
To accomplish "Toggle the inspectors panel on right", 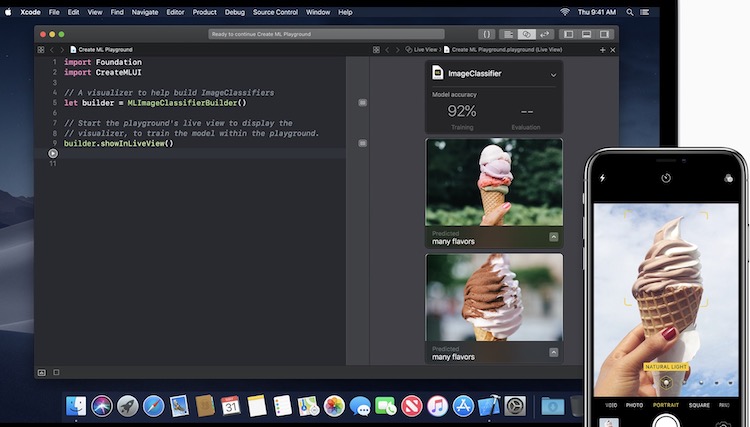I will tap(605, 34).
